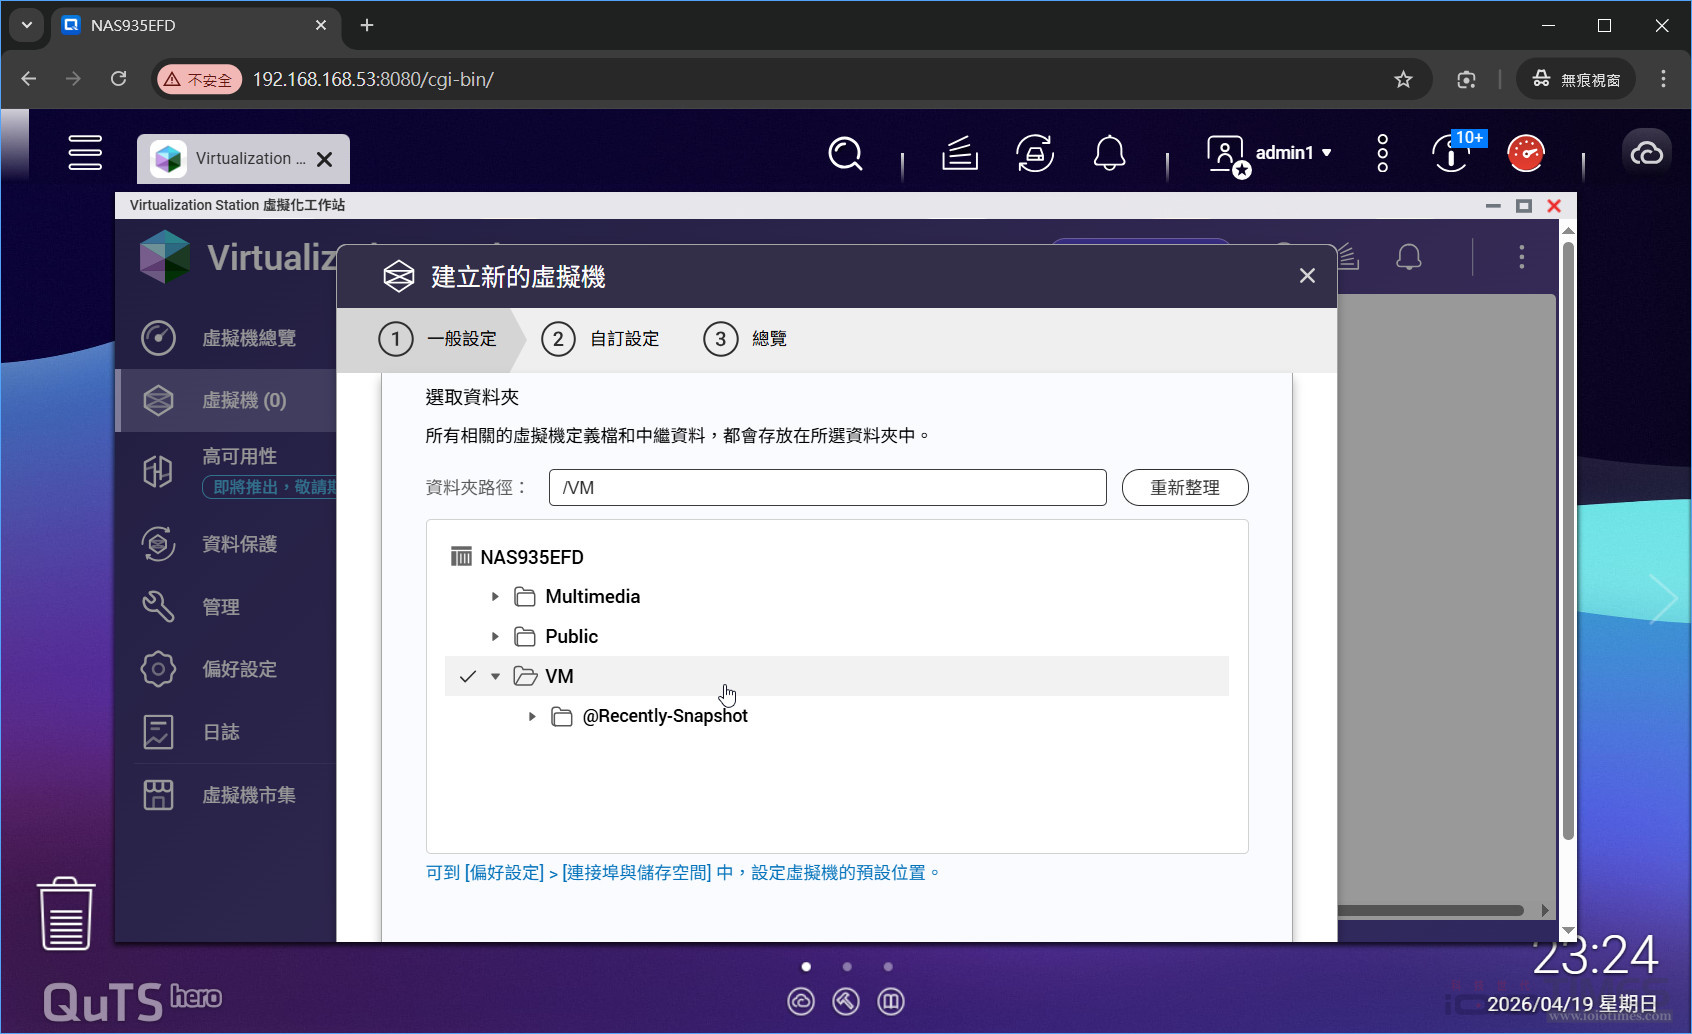Go to step 2 自訂設定

(x=601, y=339)
